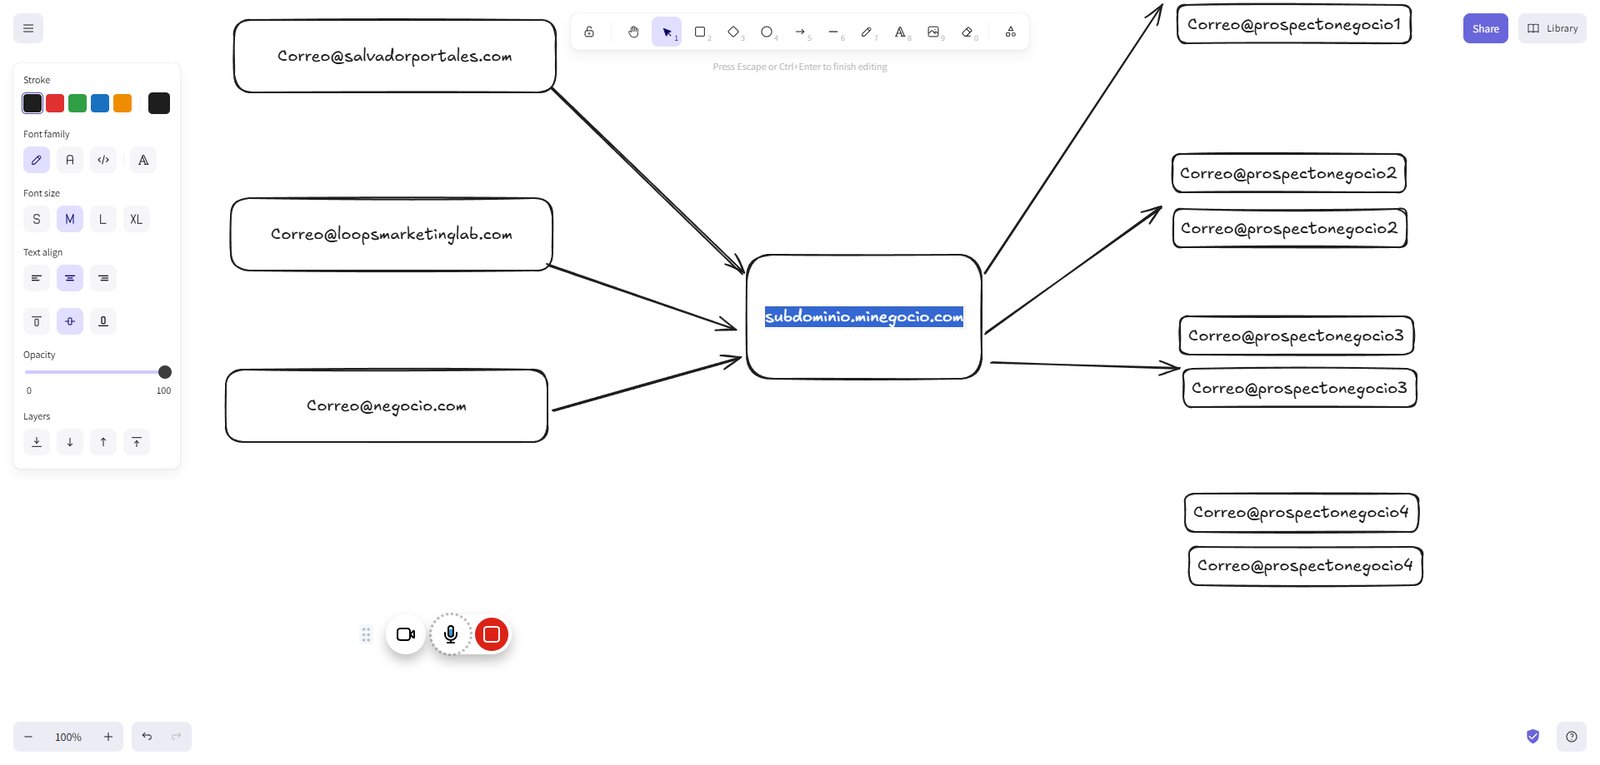Screen dimensions: 1600x765
Task: Choose the green stroke color
Action: pyautogui.click(x=77, y=103)
